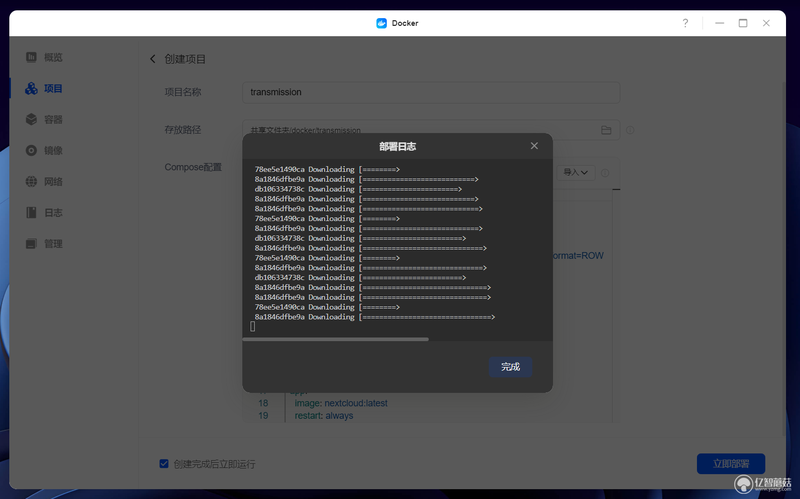Click the first log line for 78ee5e1490ca

tap(327, 169)
